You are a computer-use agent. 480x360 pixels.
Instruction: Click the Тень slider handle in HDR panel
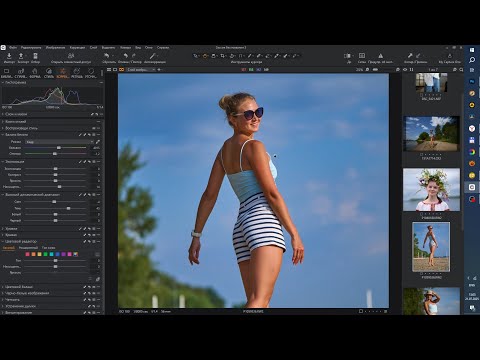[68, 208]
